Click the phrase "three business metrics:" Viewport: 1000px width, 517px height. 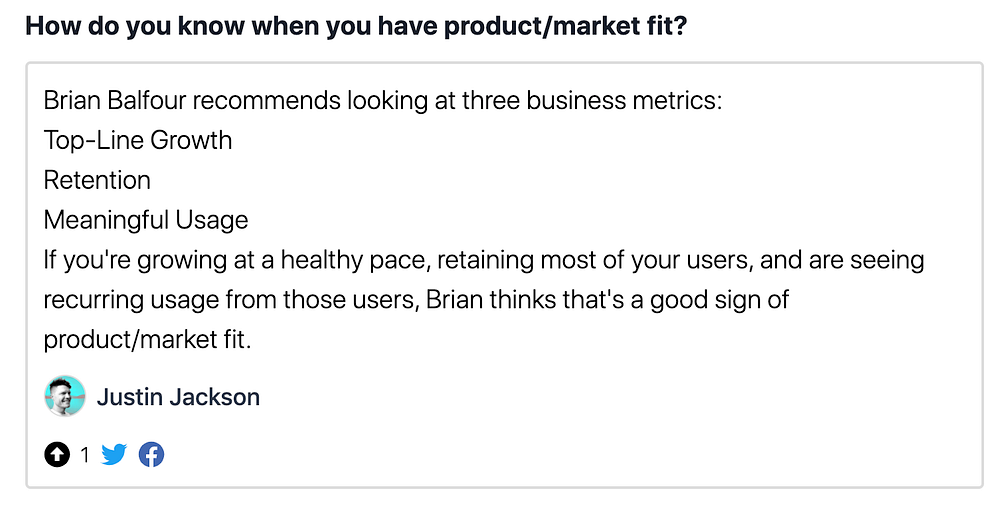591,100
